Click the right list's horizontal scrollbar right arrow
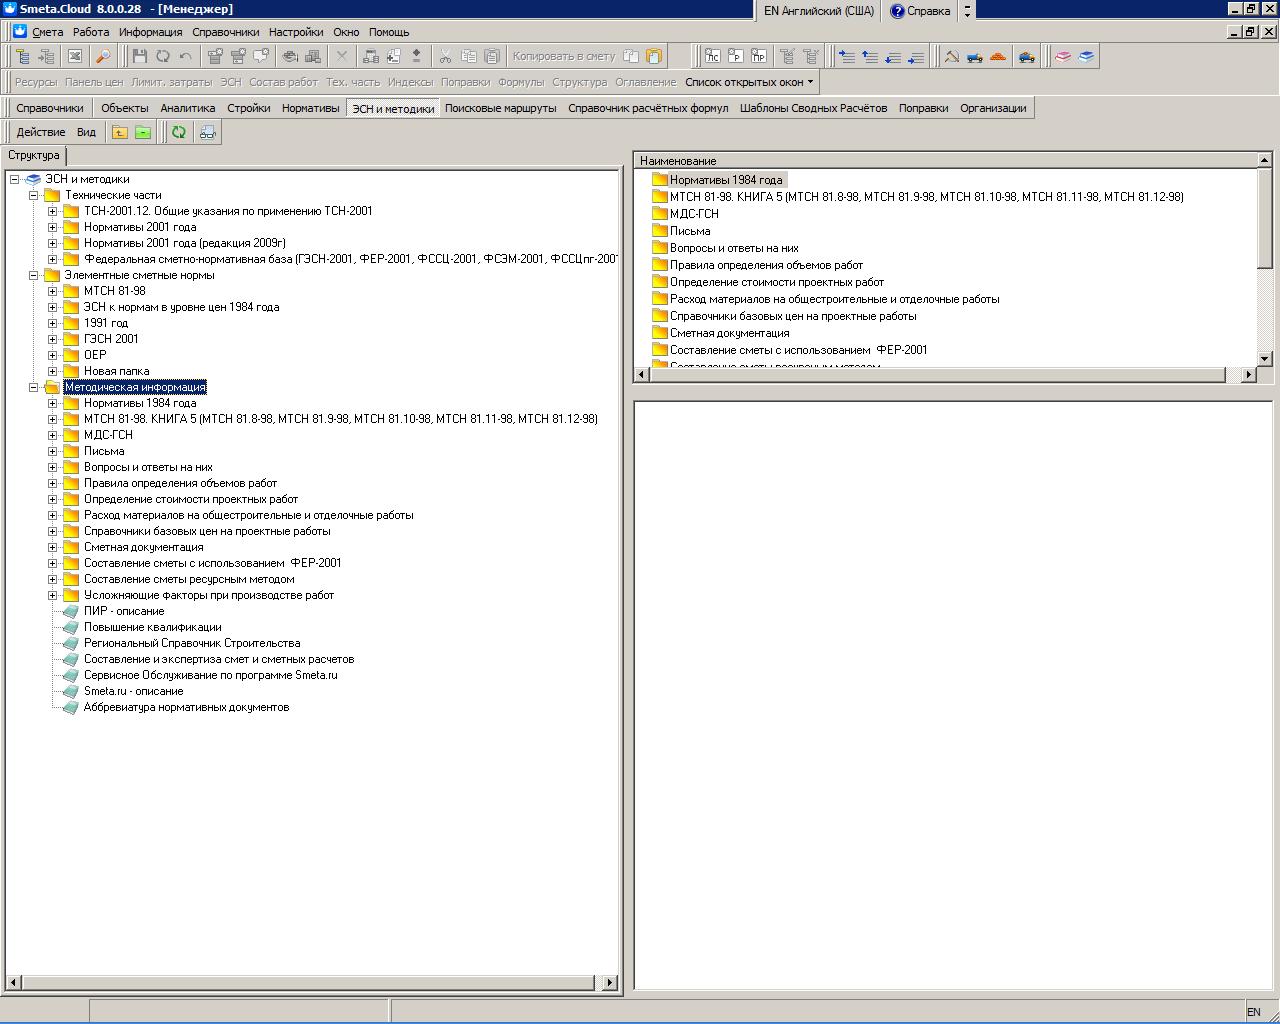The width and height of the screenshot is (1280, 1024). [1248, 374]
